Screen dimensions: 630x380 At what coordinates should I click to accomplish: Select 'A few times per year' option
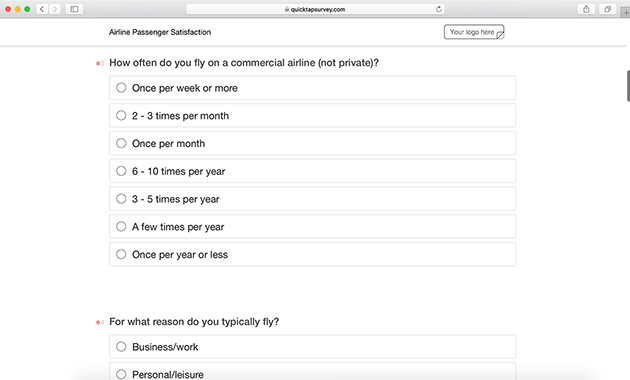point(313,226)
